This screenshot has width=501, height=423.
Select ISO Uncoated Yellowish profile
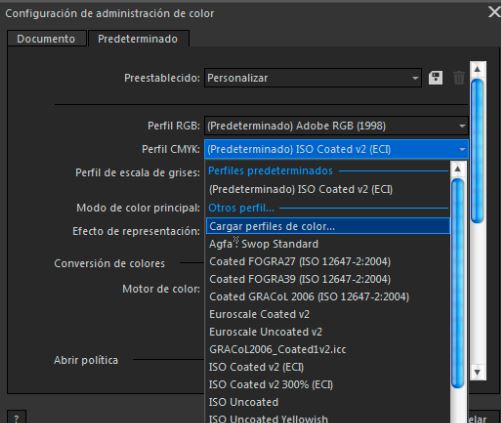[x=328, y=418]
